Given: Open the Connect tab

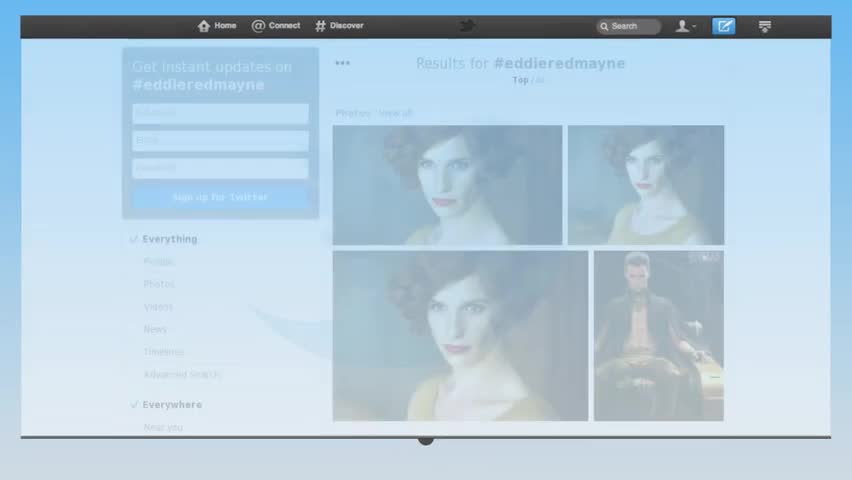Looking at the screenshot, I should pos(275,26).
